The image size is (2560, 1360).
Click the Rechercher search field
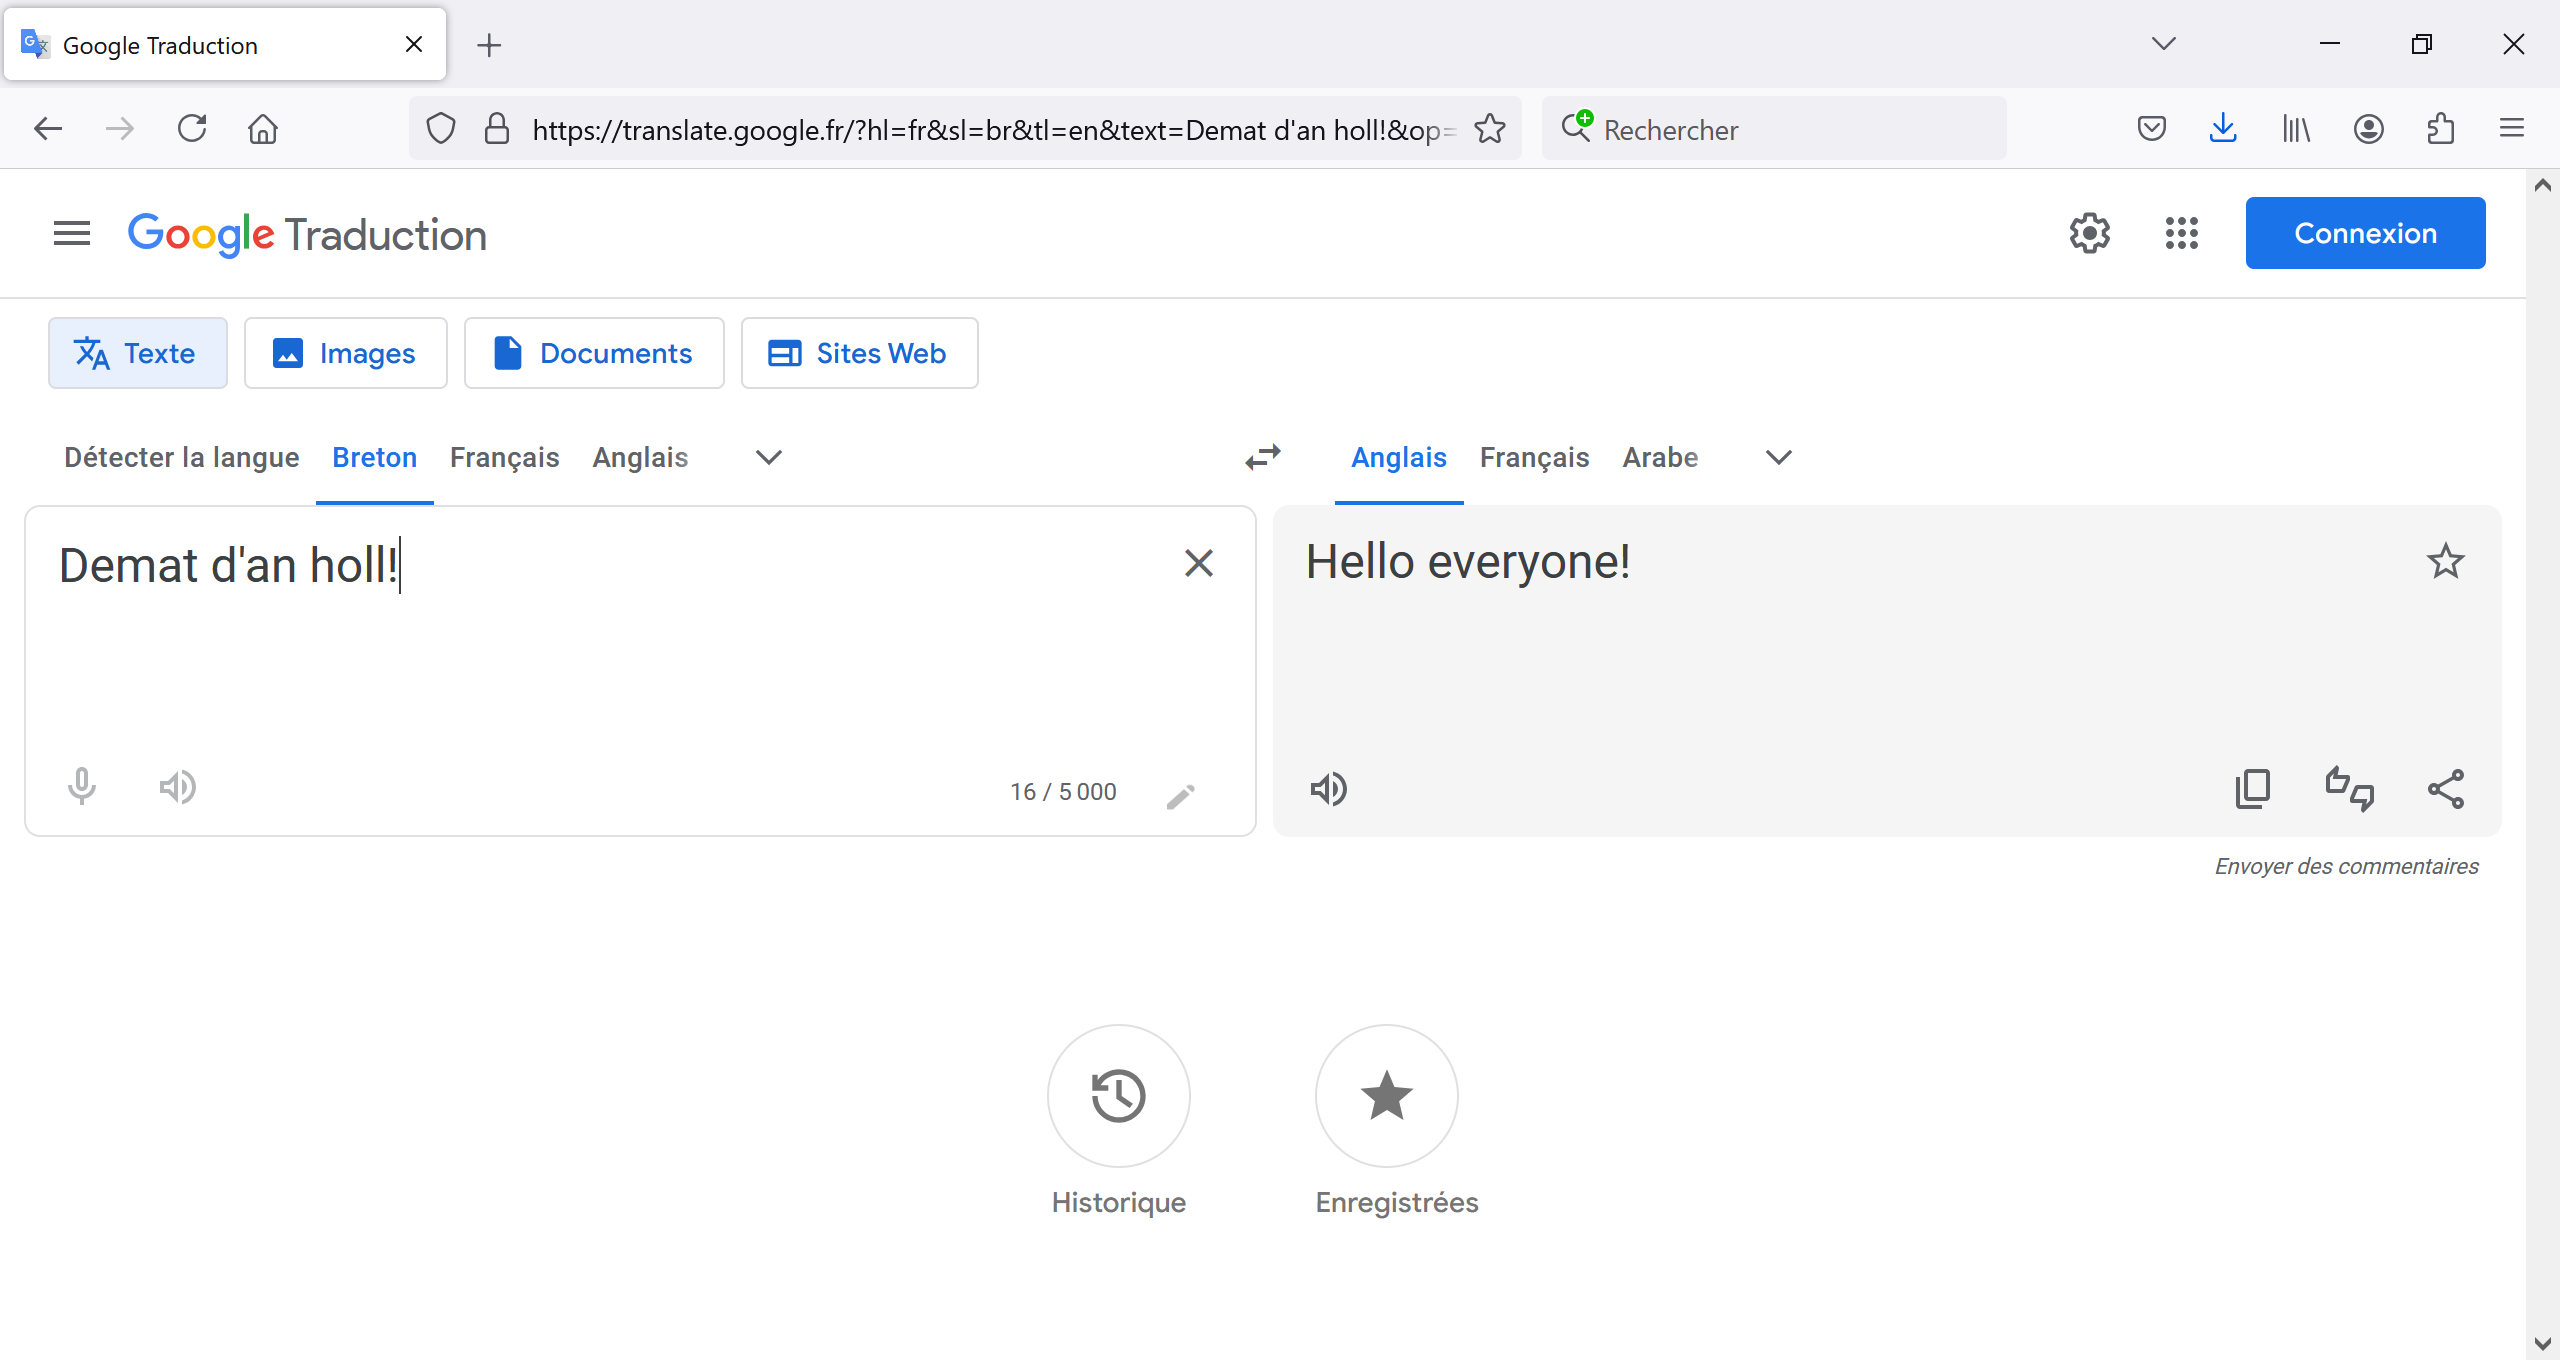tap(1775, 129)
